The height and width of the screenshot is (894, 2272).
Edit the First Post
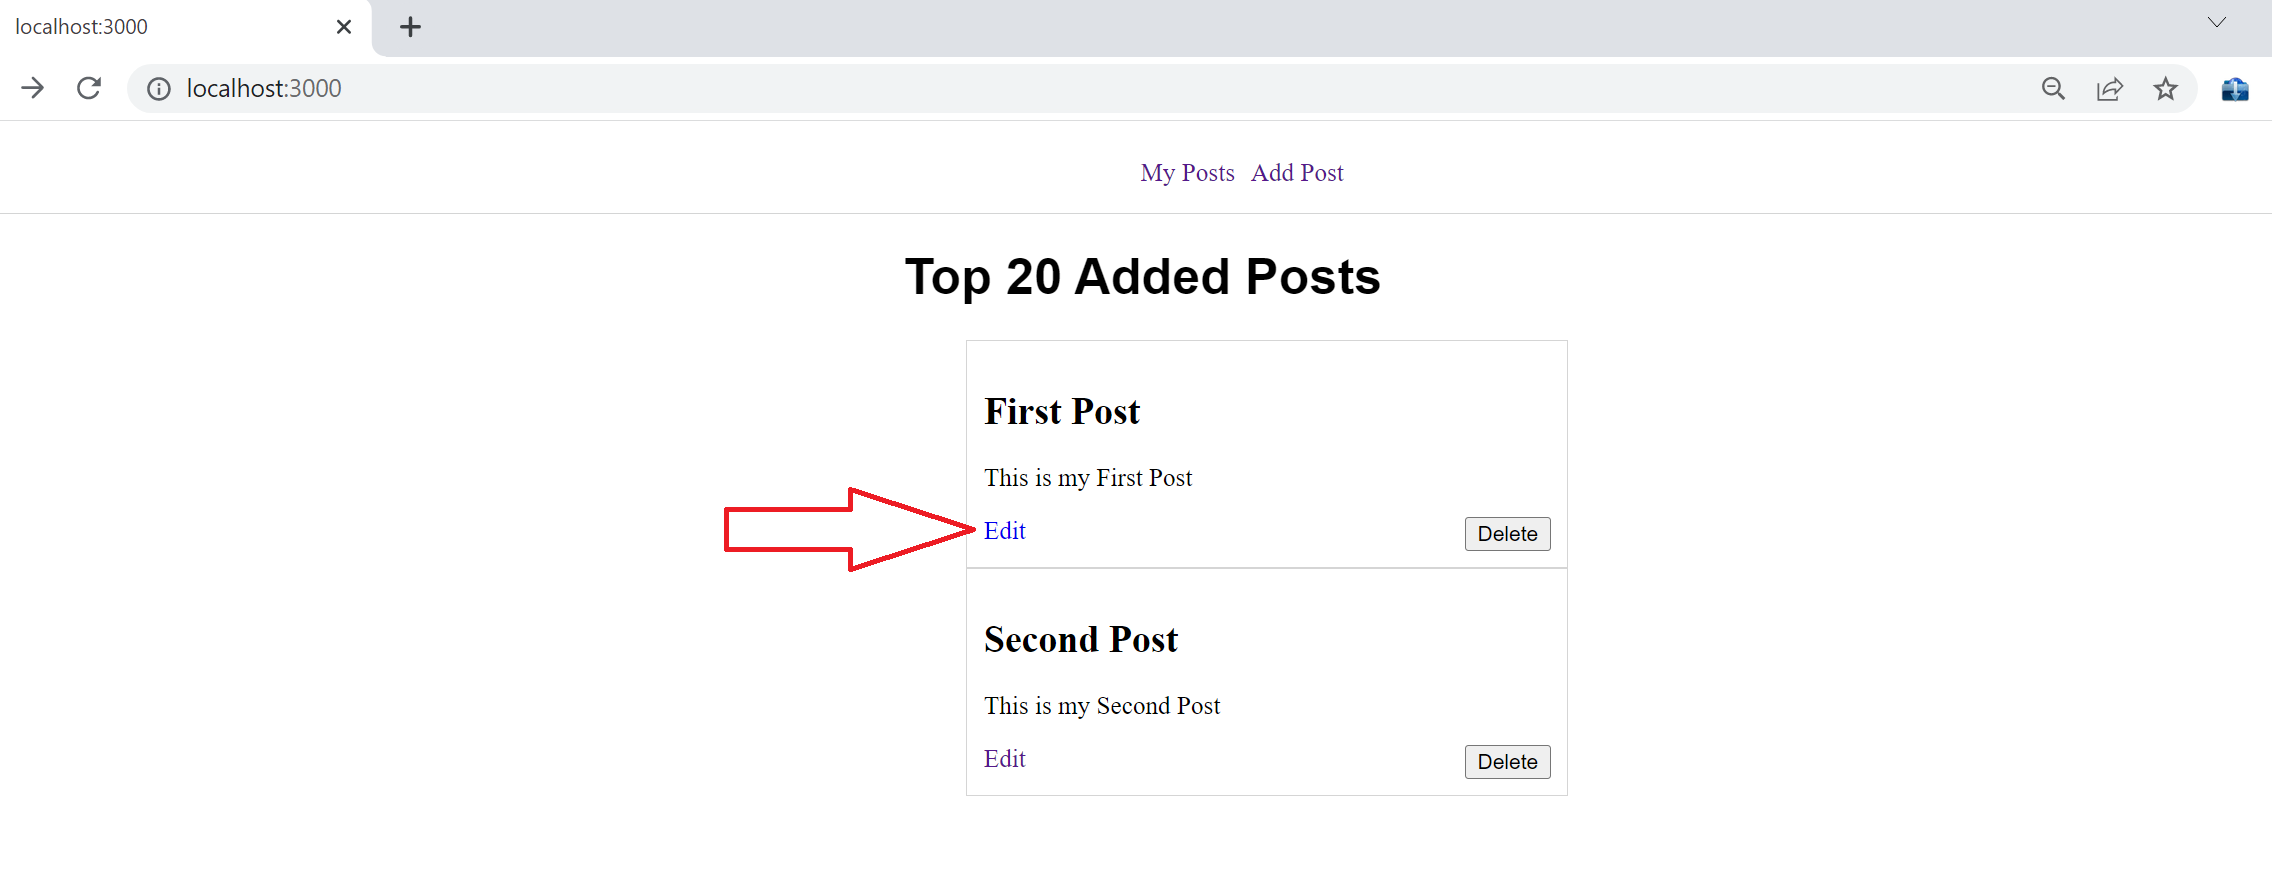point(1004,531)
